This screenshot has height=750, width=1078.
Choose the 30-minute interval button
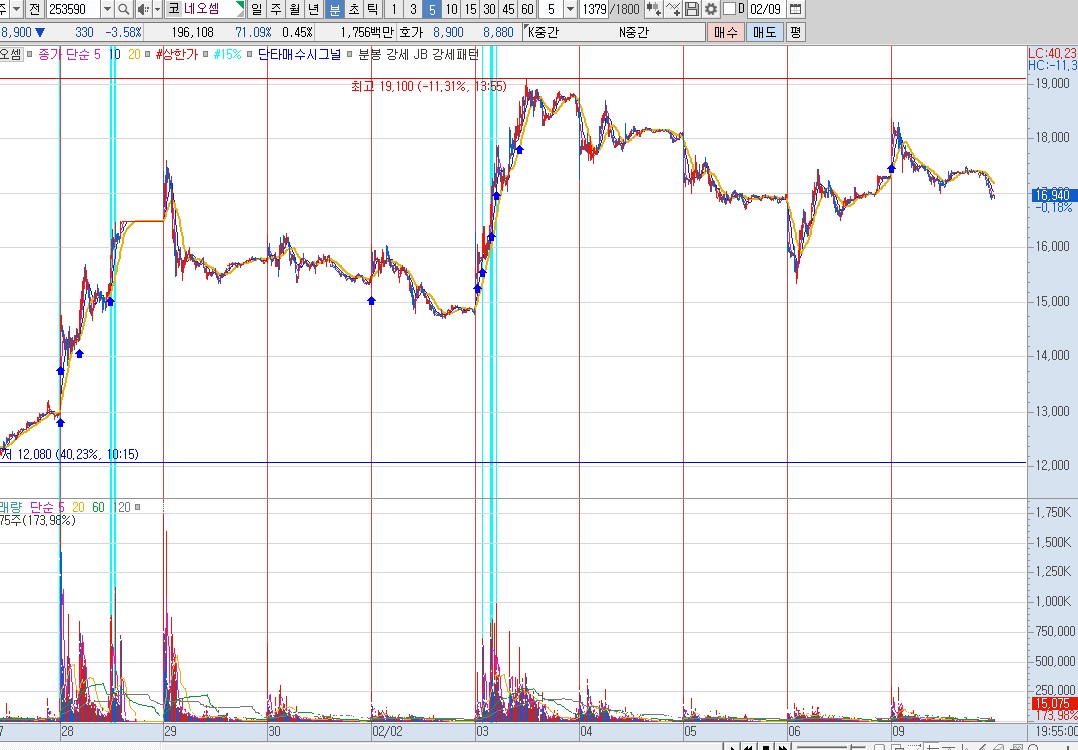click(x=490, y=9)
